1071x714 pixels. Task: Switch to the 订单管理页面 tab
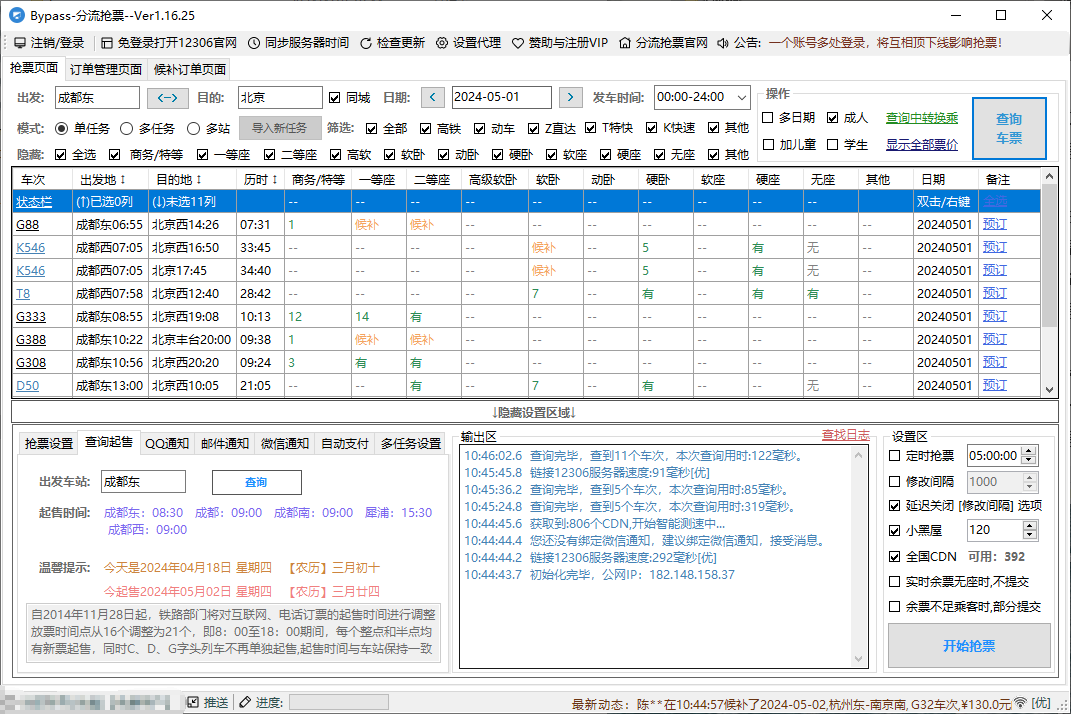(105, 70)
